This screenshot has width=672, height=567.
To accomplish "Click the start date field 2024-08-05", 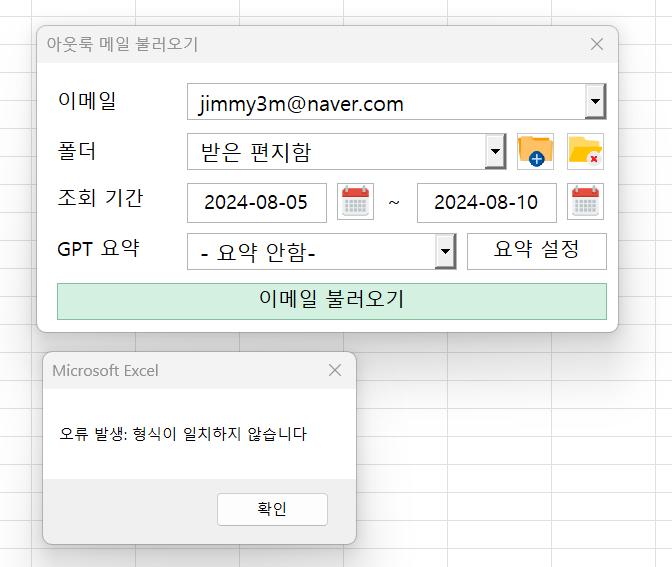I will (257, 203).
